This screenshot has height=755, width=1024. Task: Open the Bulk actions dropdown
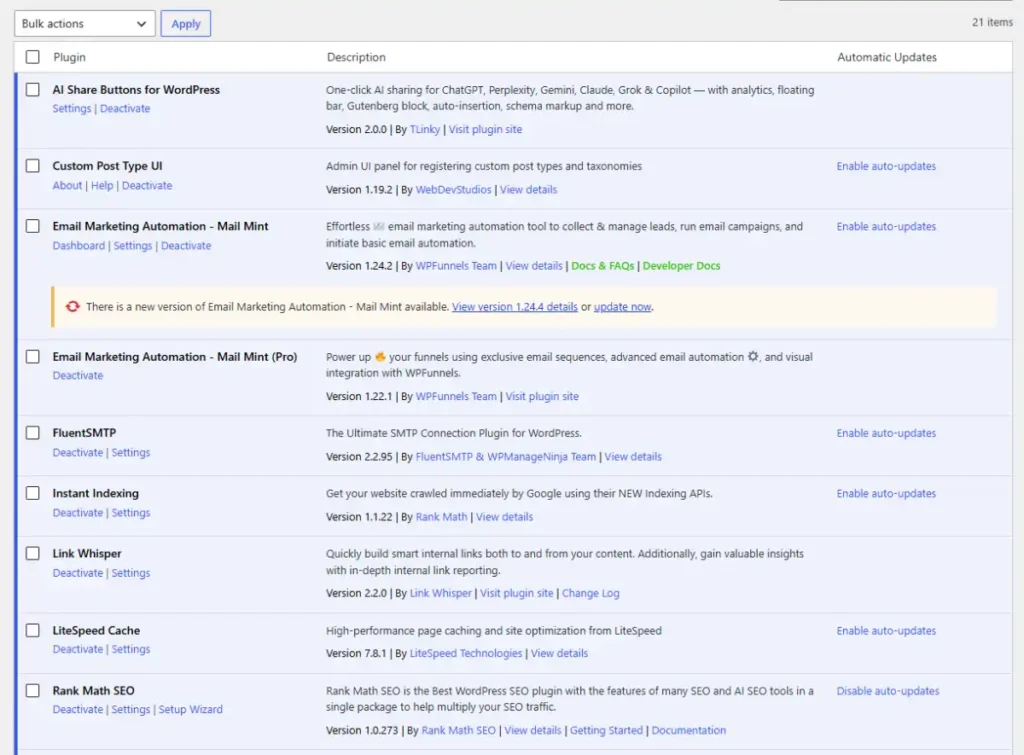tap(84, 24)
